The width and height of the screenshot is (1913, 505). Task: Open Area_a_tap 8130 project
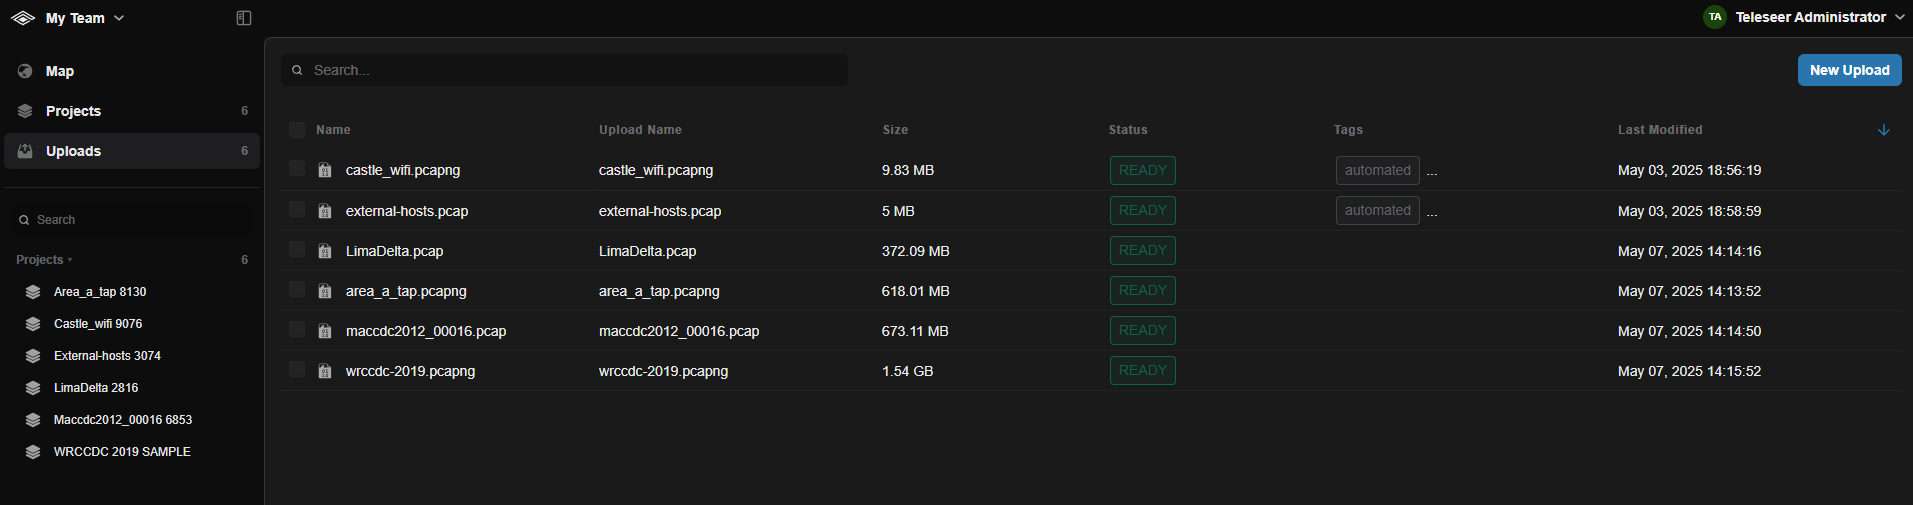[100, 292]
